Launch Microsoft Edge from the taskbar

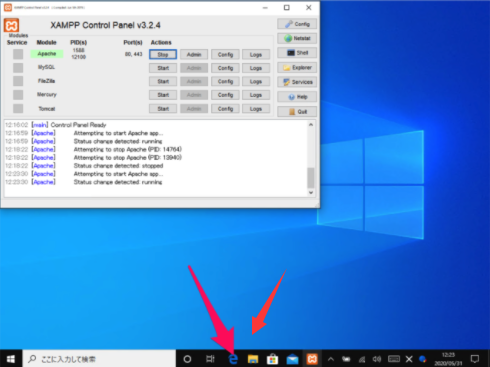(x=233, y=359)
